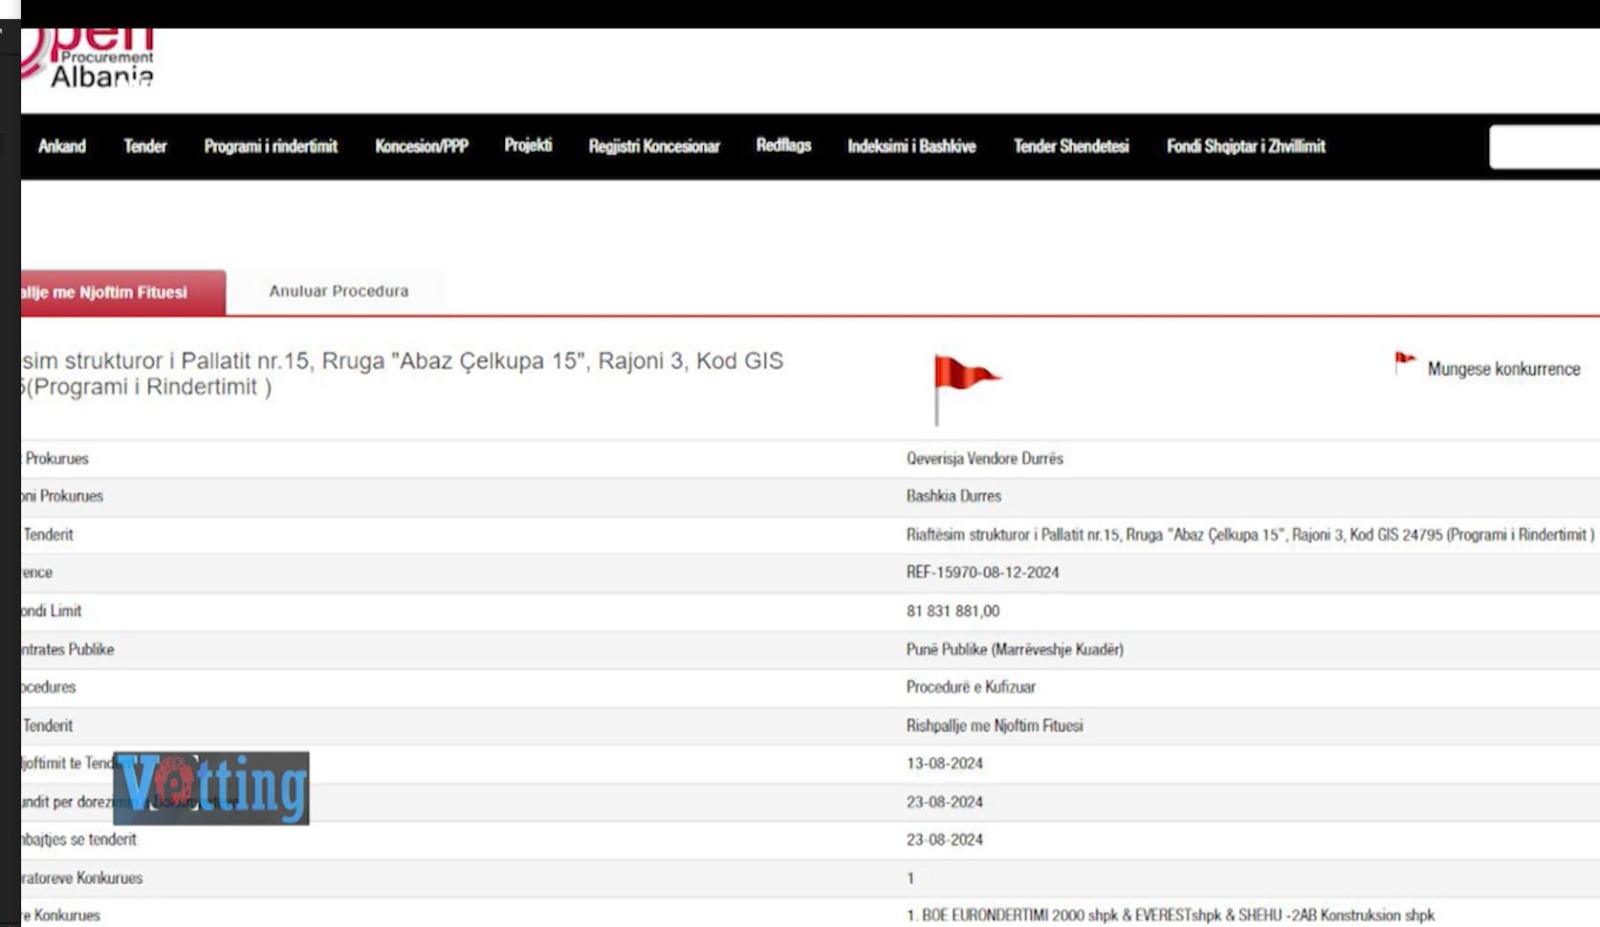Select reference REF-15970-08-12-2024
Viewport: 1600px width, 927px height.
tap(983, 572)
